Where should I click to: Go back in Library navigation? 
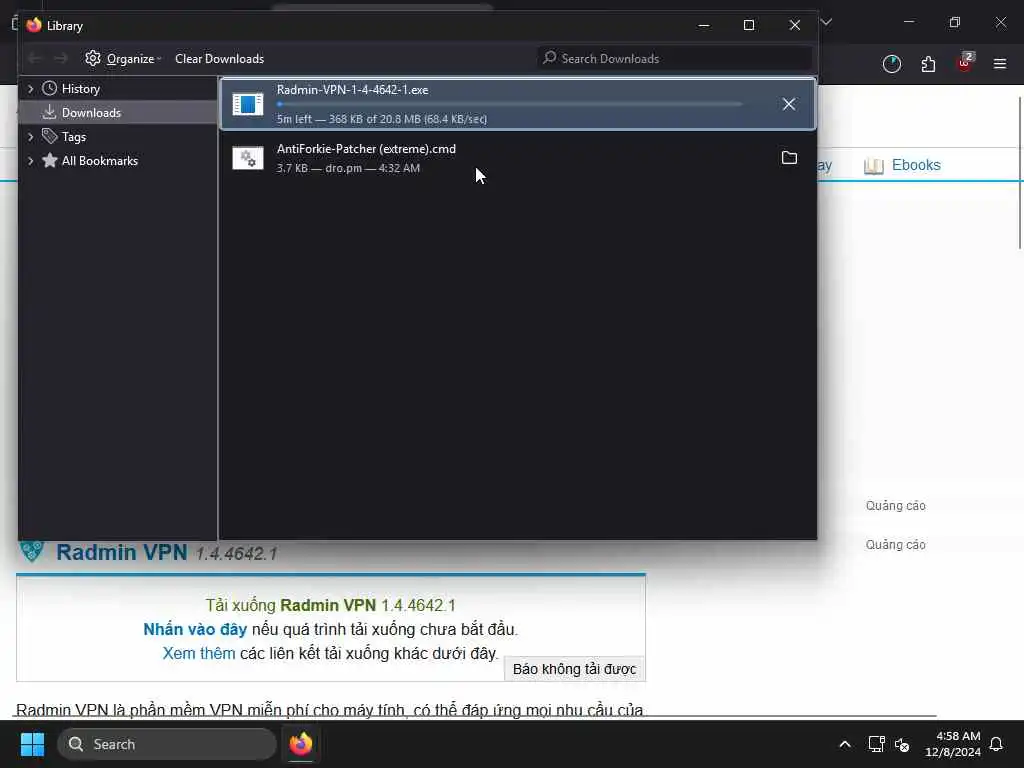pos(35,59)
